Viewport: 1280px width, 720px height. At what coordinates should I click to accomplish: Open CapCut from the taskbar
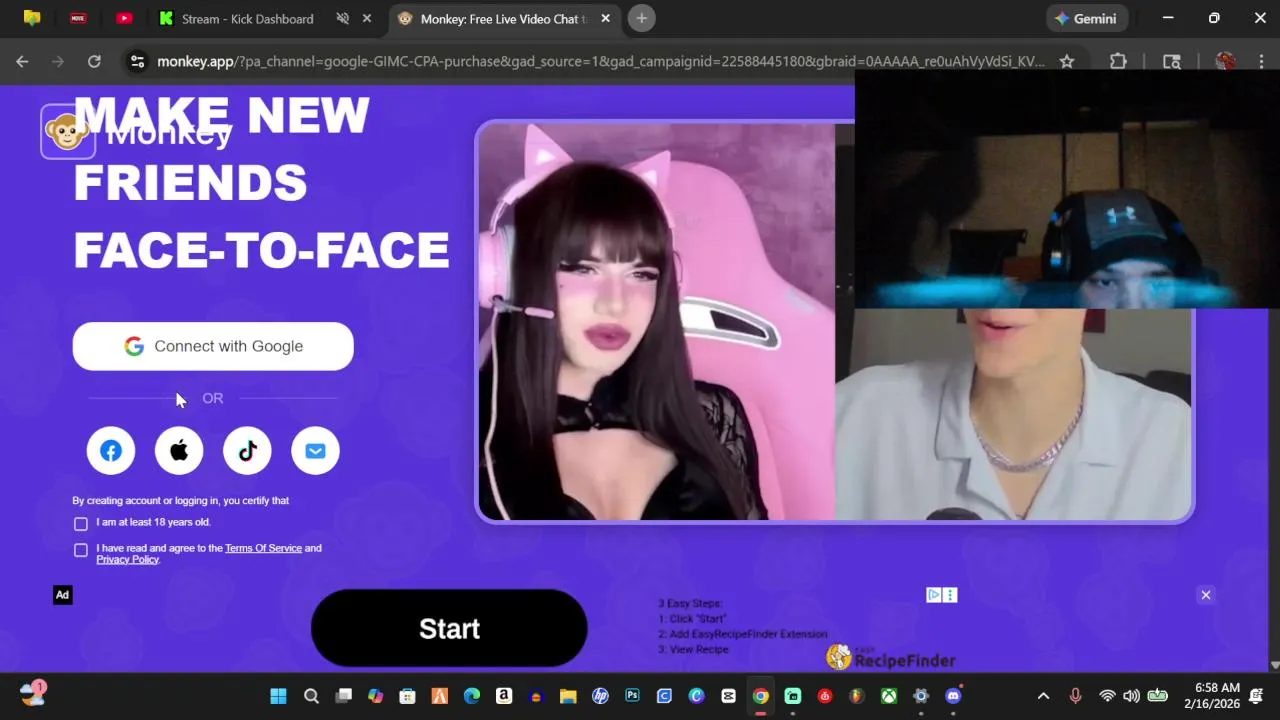coord(728,696)
